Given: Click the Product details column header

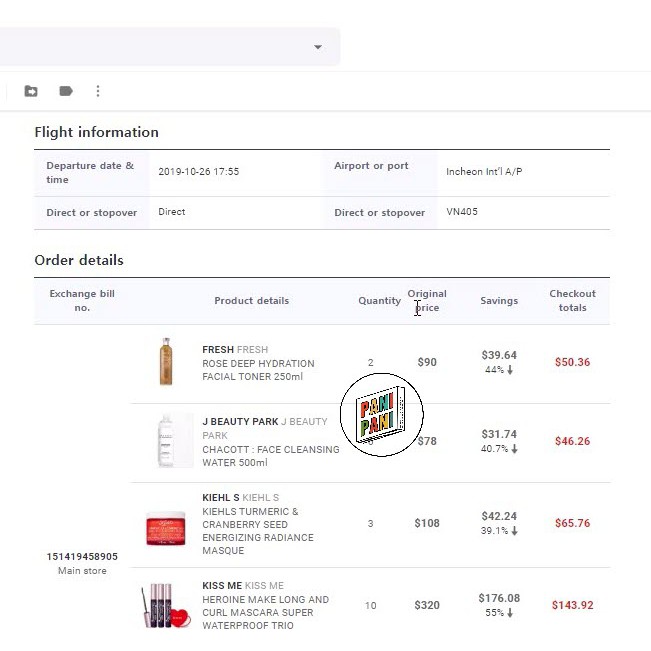Looking at the screenshot, I should [251, 301].
